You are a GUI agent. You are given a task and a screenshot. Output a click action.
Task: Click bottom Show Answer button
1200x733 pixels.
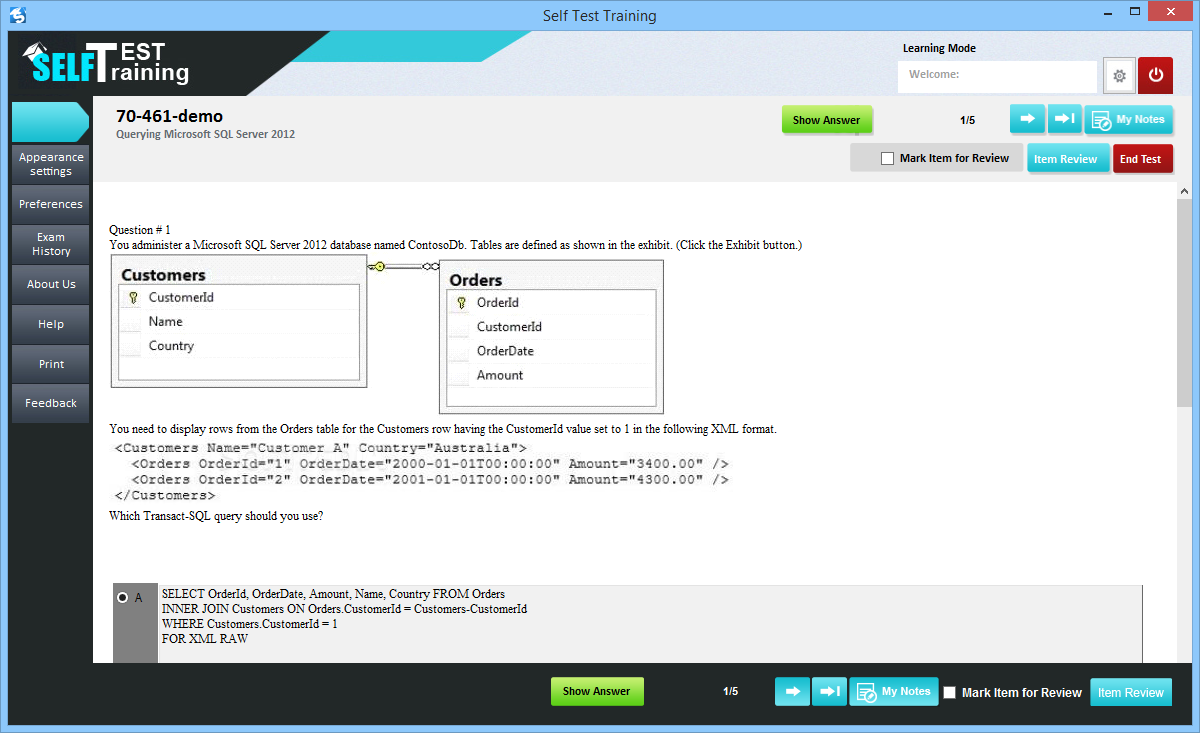[597, 691]
